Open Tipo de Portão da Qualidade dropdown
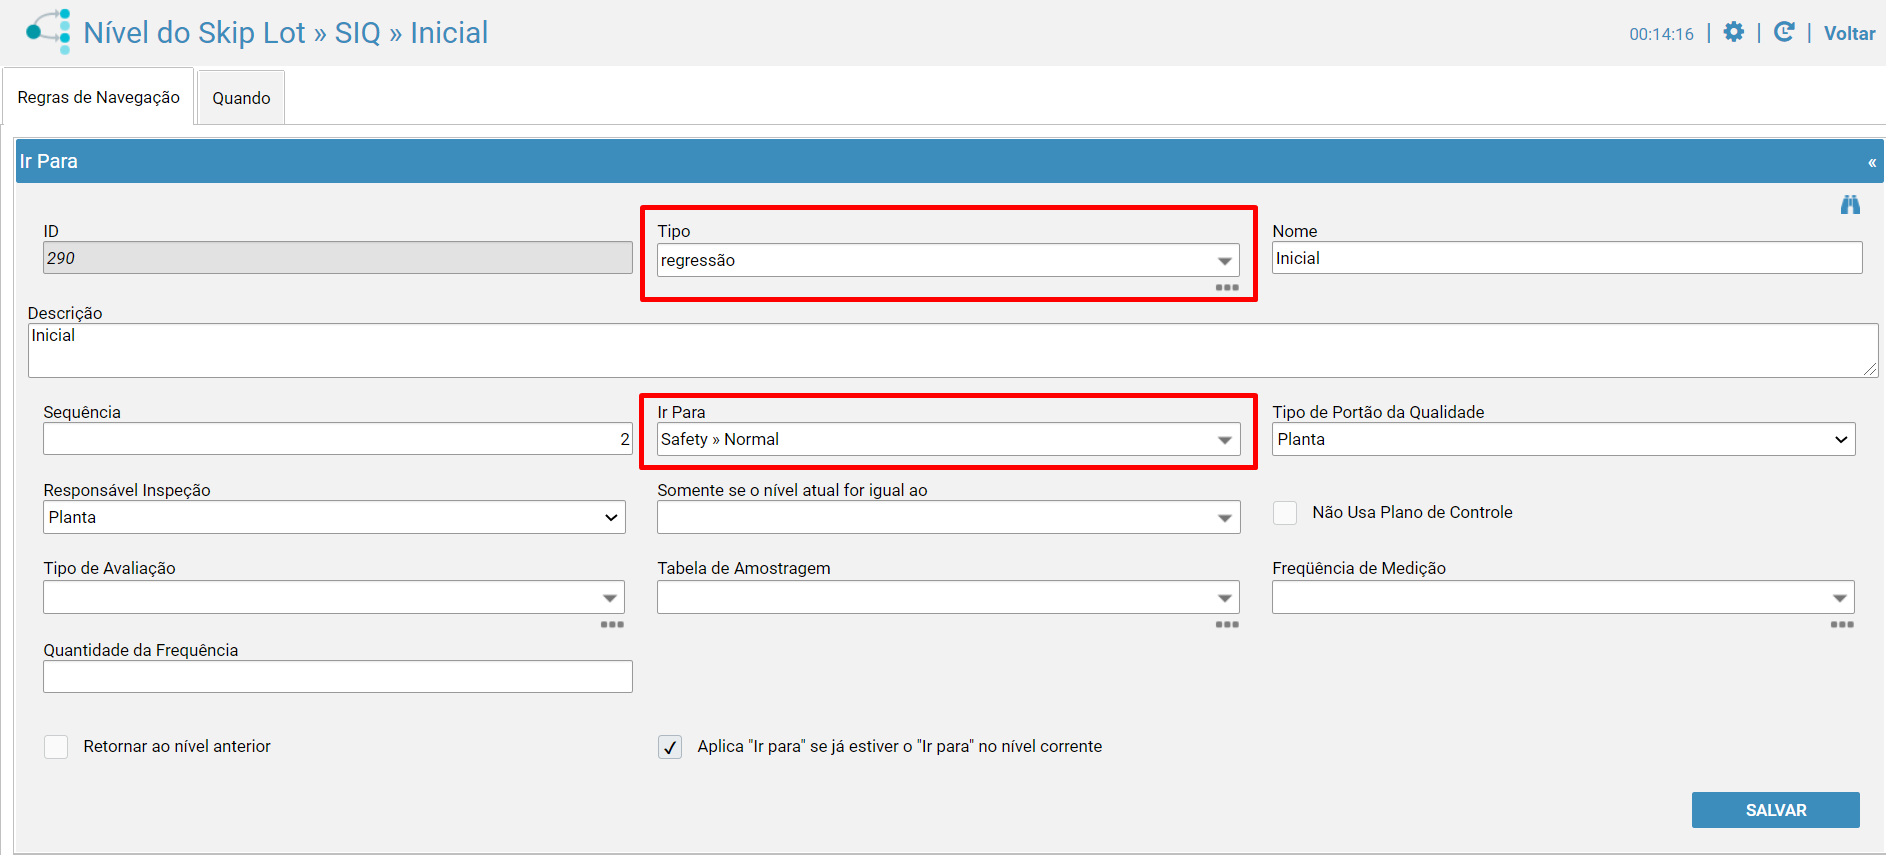The width and height of the screenshot is (1886, 855). [1563, 440]
